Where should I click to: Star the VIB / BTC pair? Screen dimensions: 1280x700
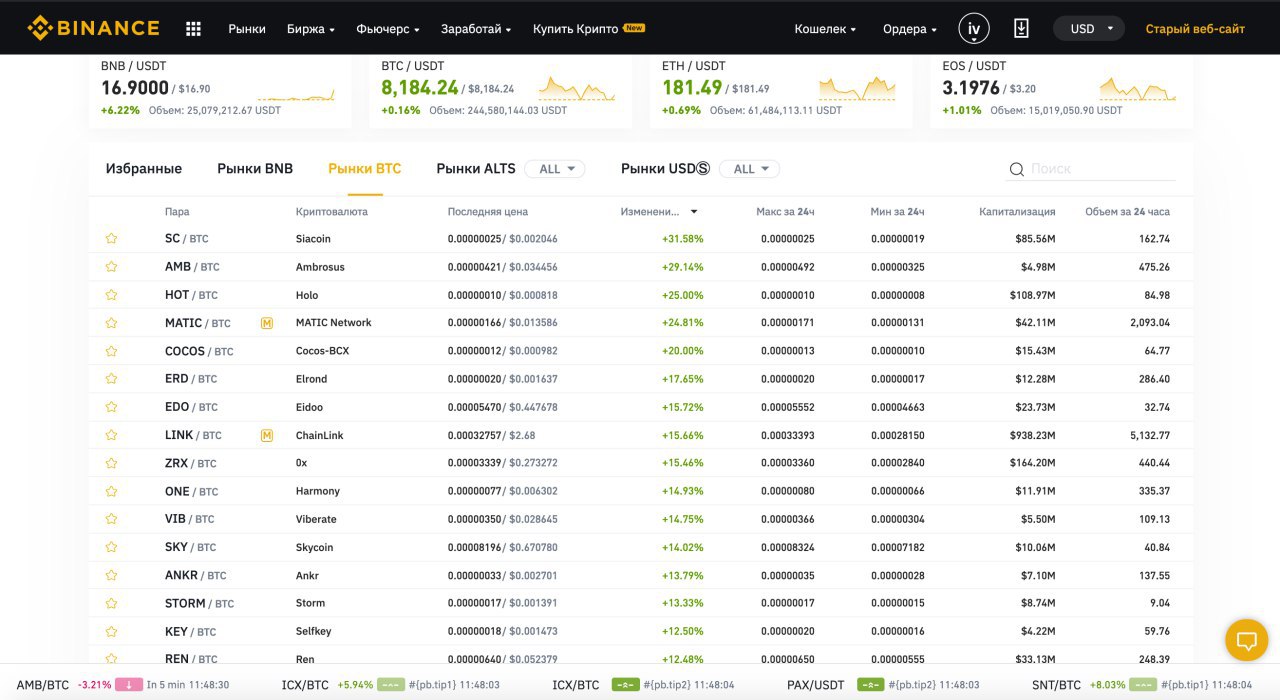[112, 519]
